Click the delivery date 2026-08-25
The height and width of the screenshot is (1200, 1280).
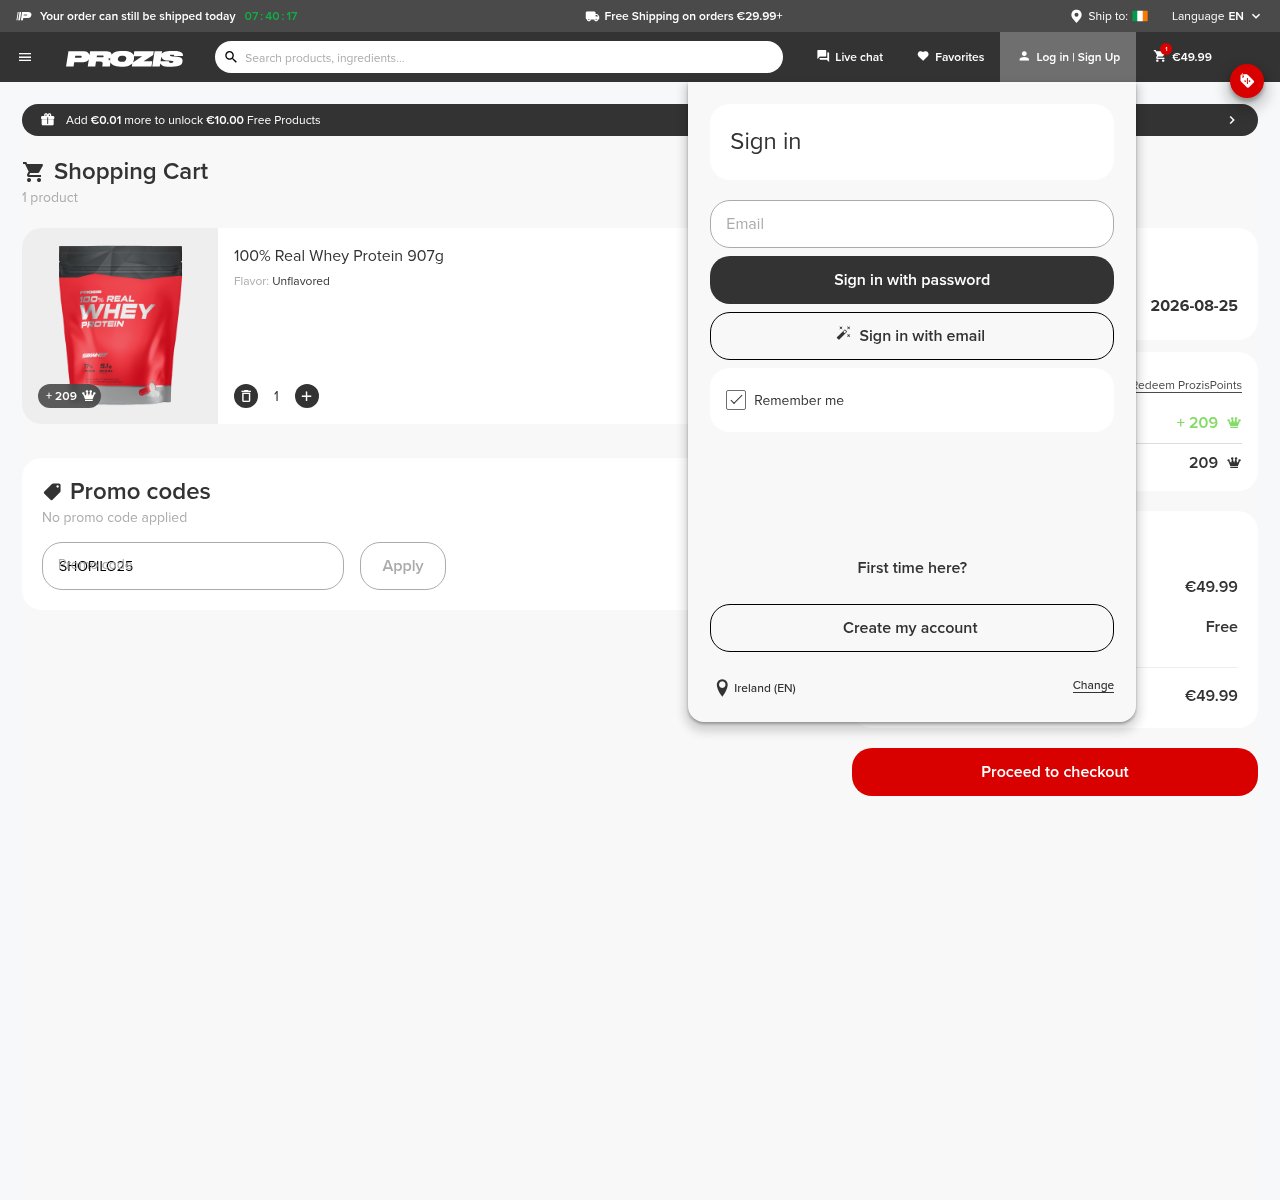pyautogui.click(x=1194, y=306)
